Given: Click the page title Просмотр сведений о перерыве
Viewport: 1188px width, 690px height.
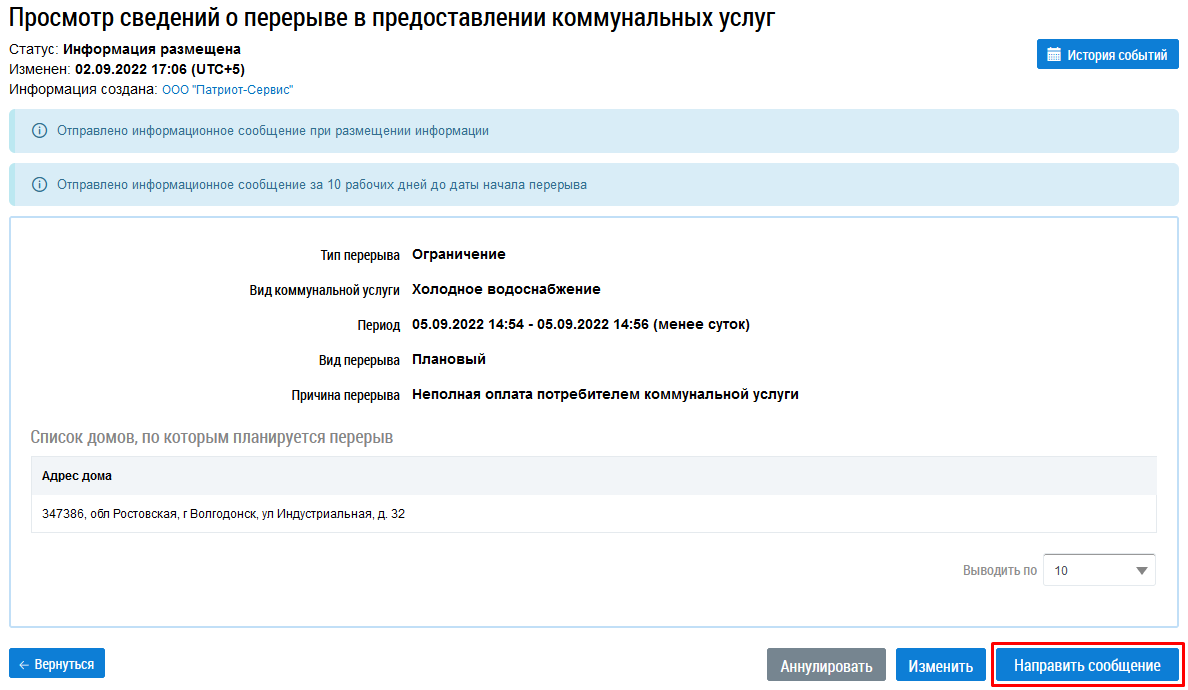Looking at the screenshot, I should (x=392, y=17).
